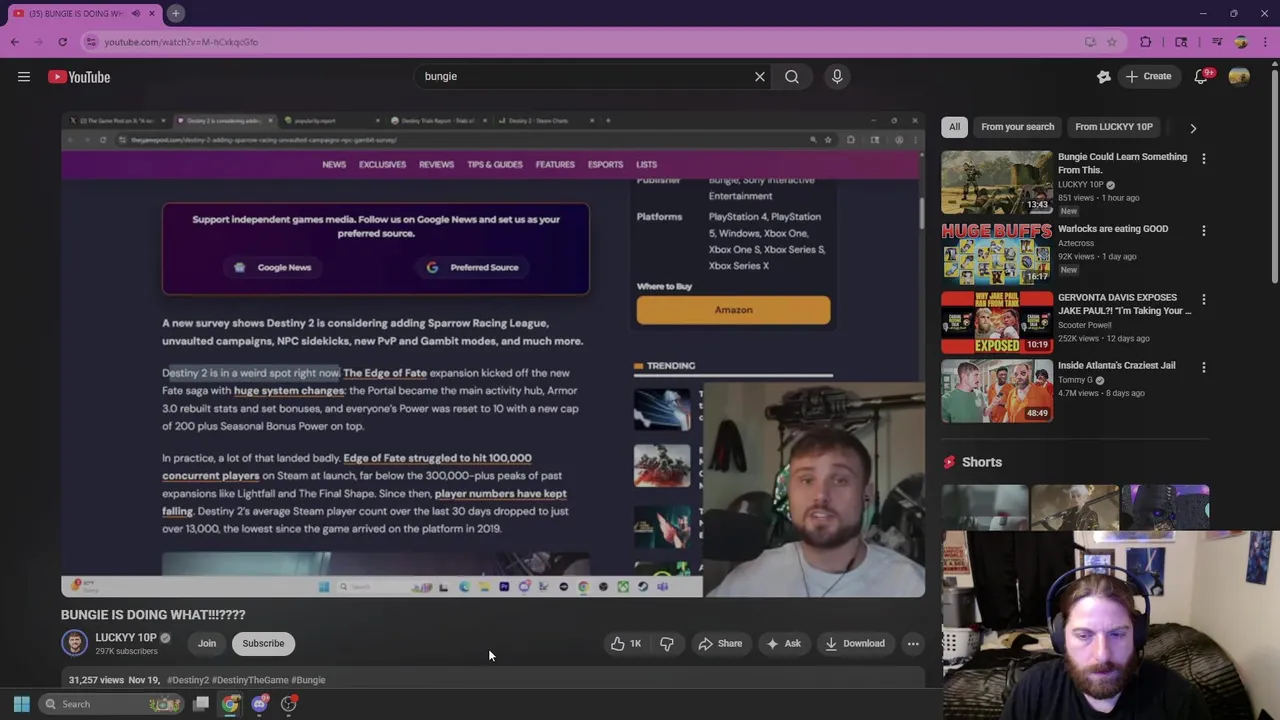Open the Windows Start button

[21, 704]
